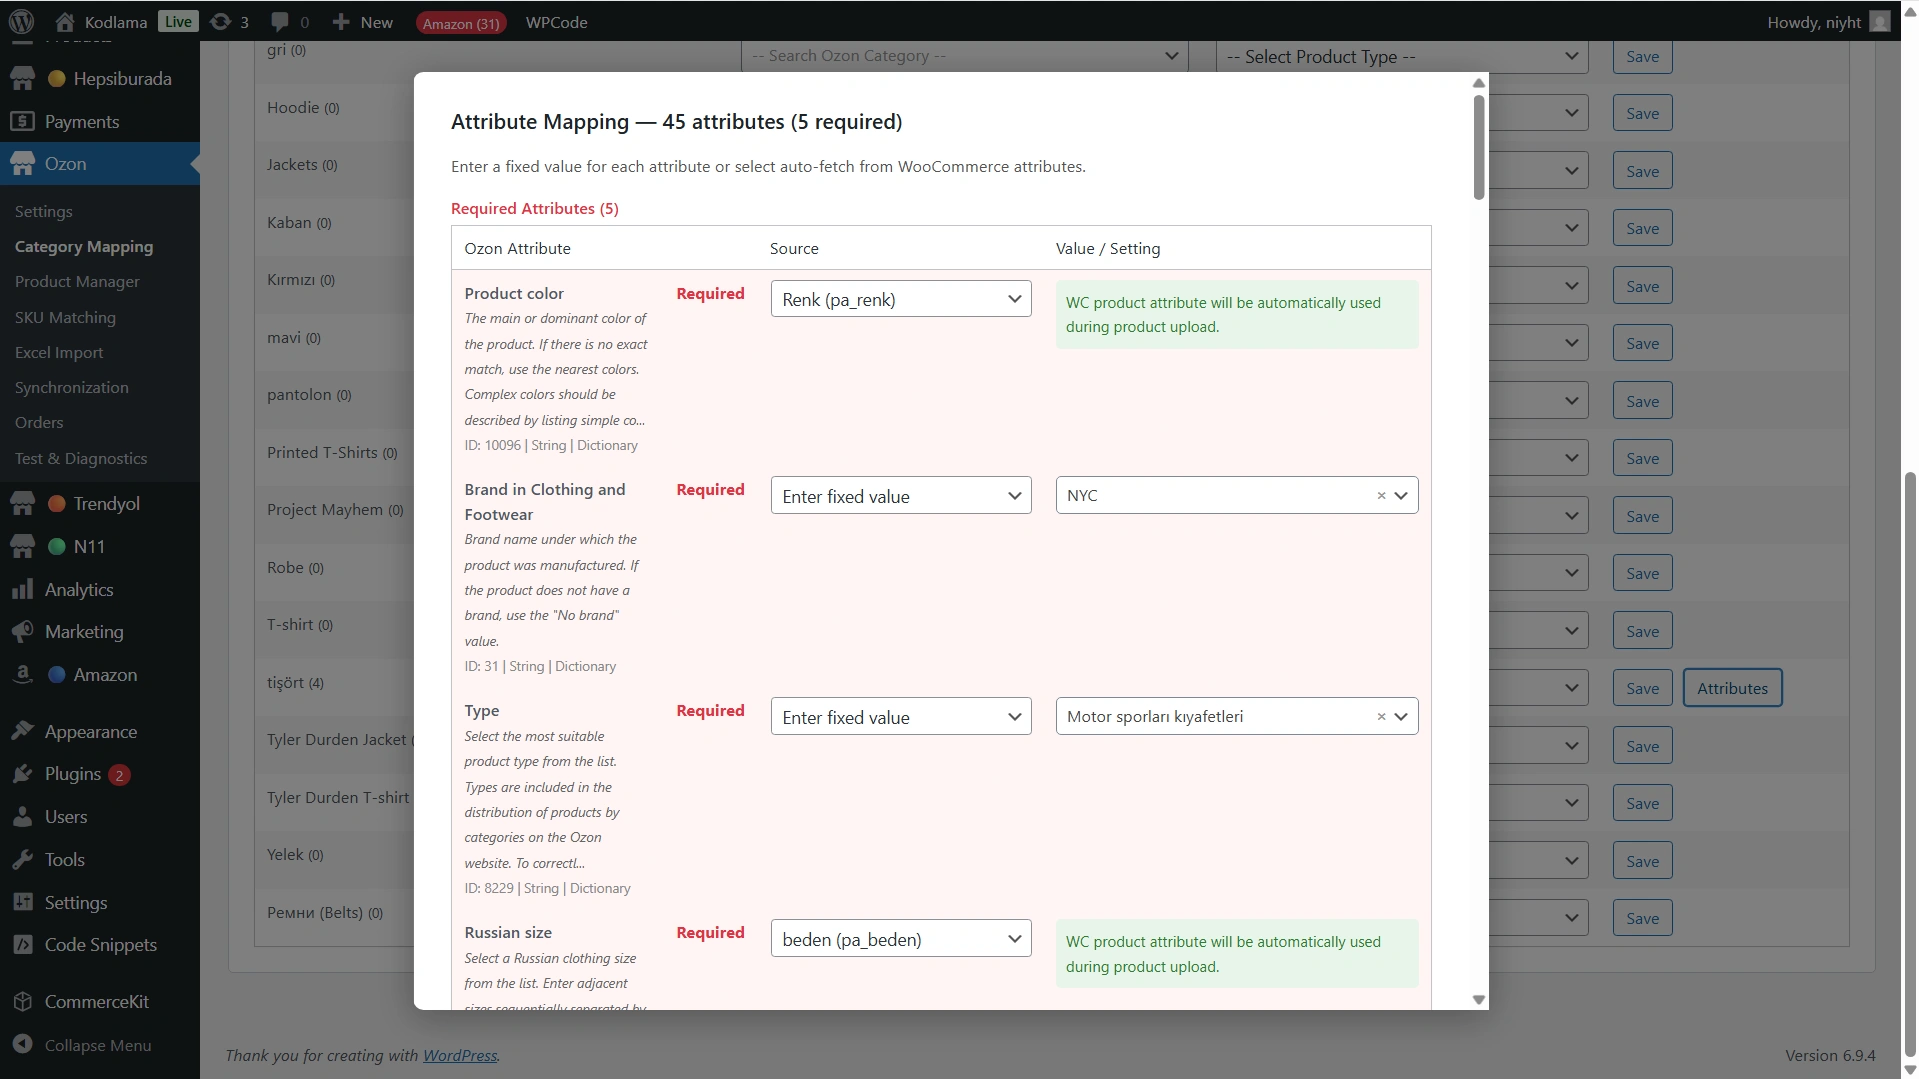The width and height of the screenshot is (1919, 1079).
Task: Clear the NYC brand value
Action: [1381, 495]
